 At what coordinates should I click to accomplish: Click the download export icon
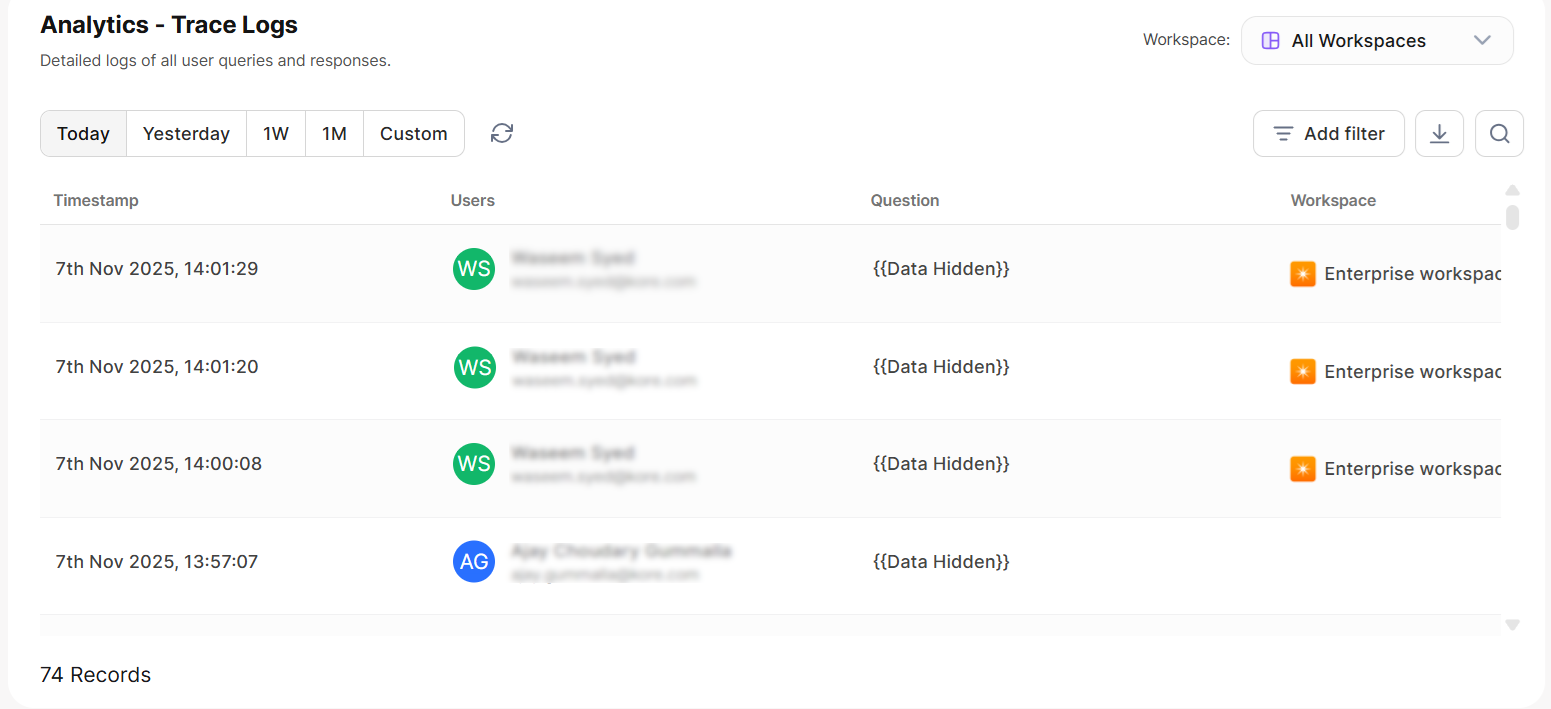(x=1438, y=133)
